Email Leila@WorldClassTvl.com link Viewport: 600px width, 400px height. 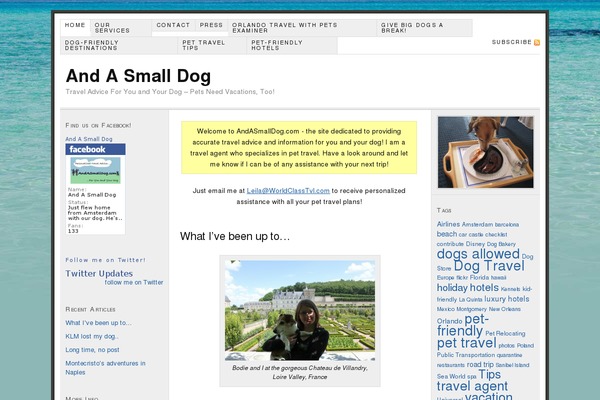(x=288, y=191)
